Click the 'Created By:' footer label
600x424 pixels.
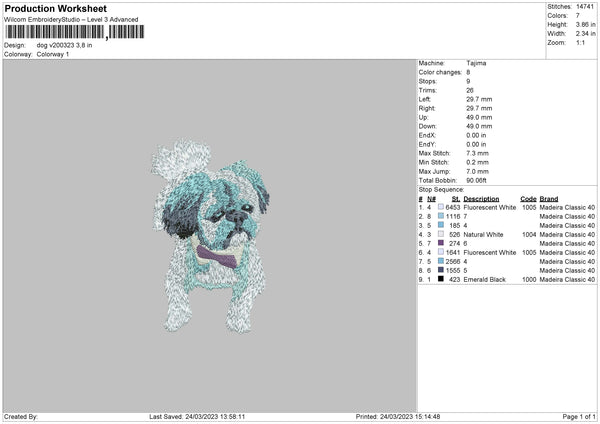pos(21,417)
